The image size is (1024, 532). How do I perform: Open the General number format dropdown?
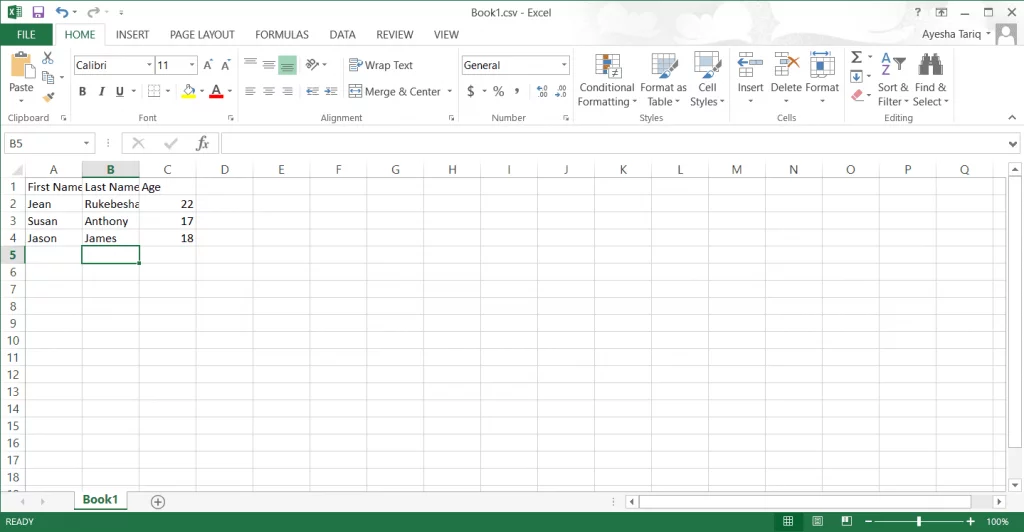(x=564, y=65)
